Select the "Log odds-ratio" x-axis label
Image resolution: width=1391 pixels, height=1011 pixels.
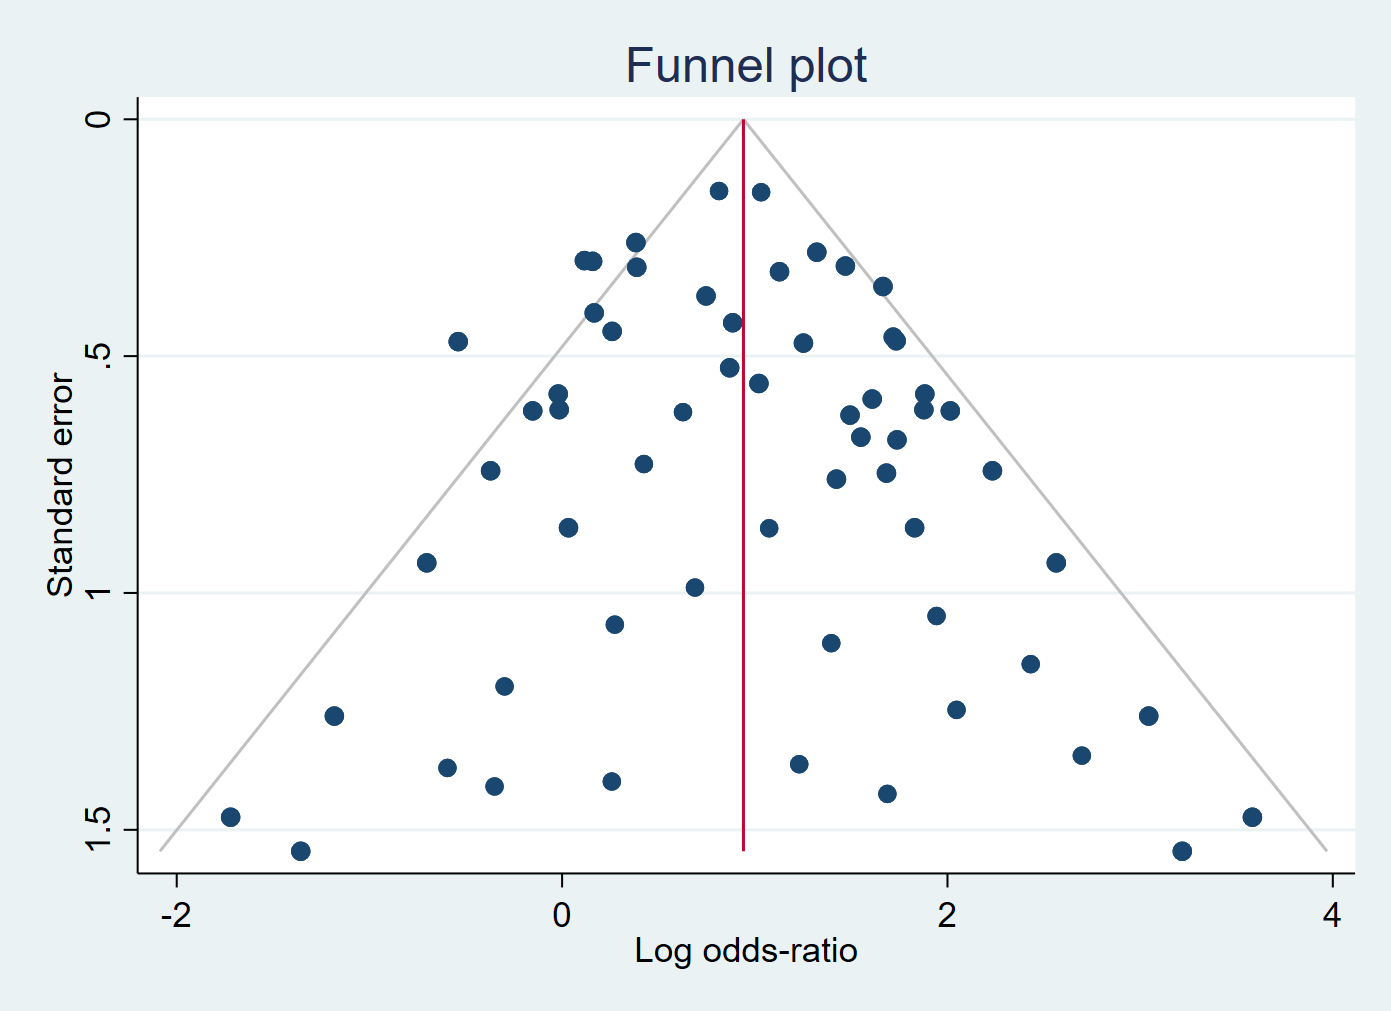(x=745, y=950)
